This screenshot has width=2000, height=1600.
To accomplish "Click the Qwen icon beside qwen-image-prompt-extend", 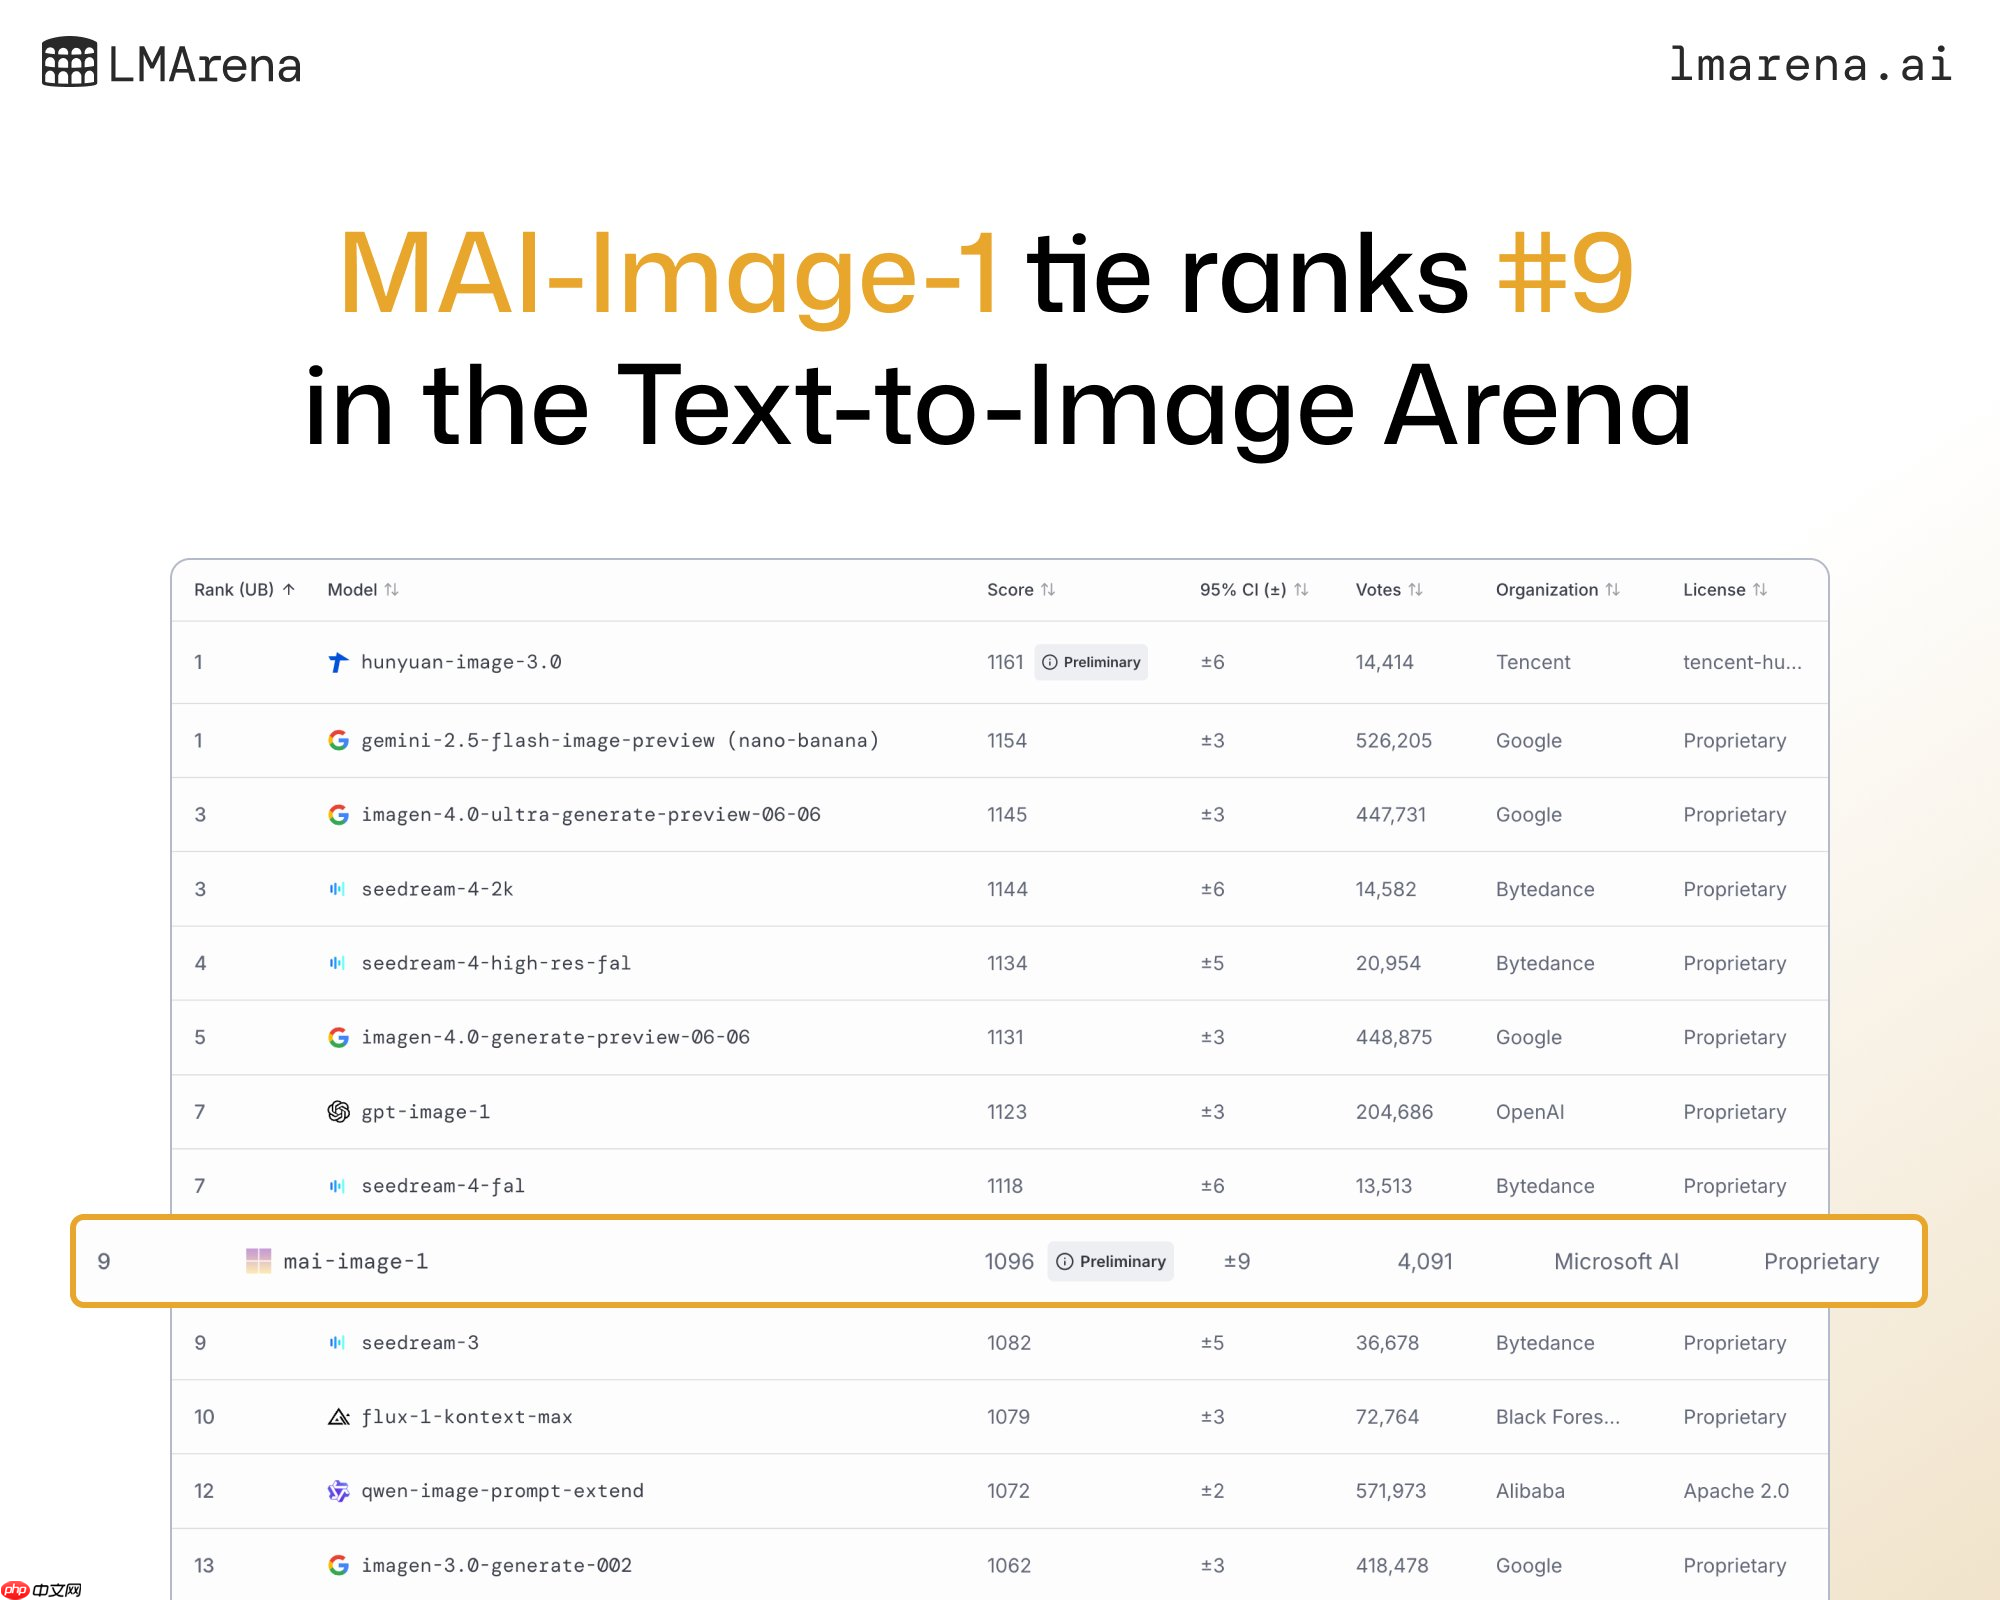I will (x=338, y=1491).
